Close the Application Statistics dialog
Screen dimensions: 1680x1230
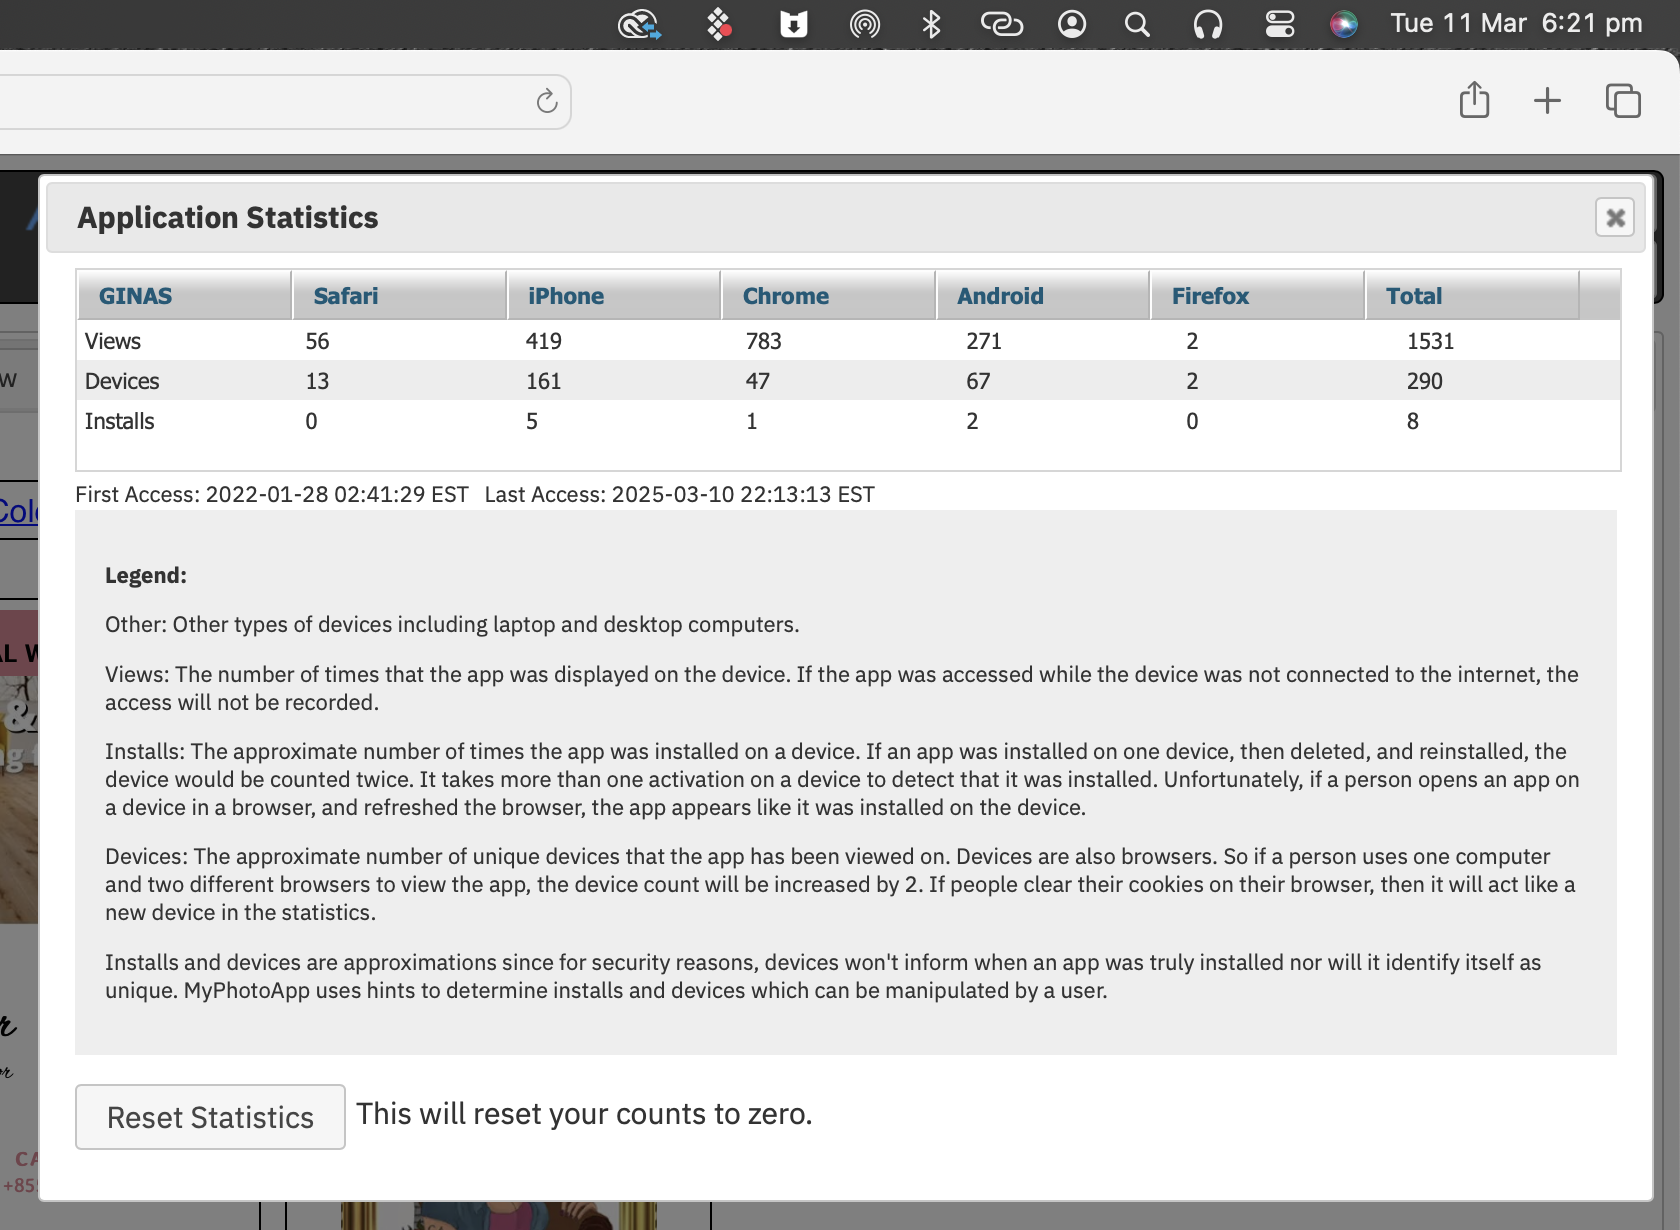pos(1614,218)
